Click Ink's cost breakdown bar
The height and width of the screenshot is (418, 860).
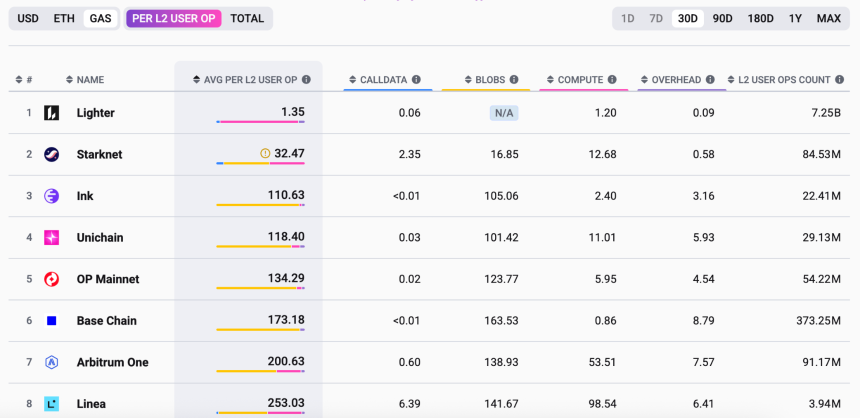(x=260, y=205)
